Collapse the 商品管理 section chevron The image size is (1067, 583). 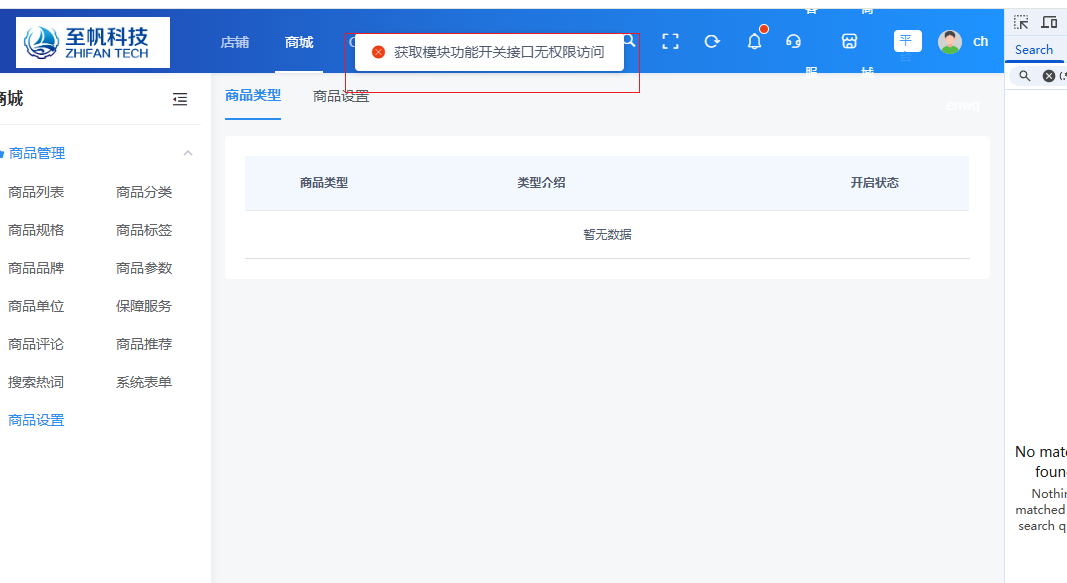tap(188, 153)
